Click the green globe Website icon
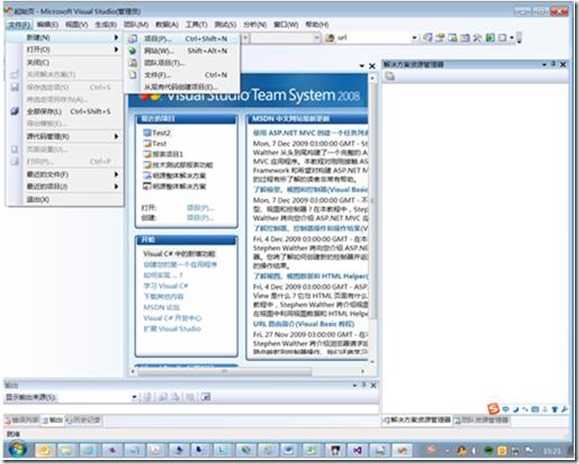 [x=133, y=51]
